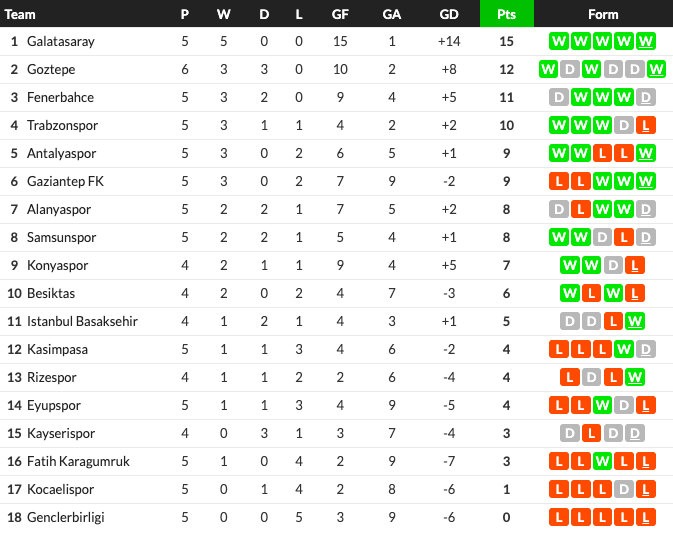
Task: Click Fatih Karagumruk's green W form badge
Action: pos(602,462)
